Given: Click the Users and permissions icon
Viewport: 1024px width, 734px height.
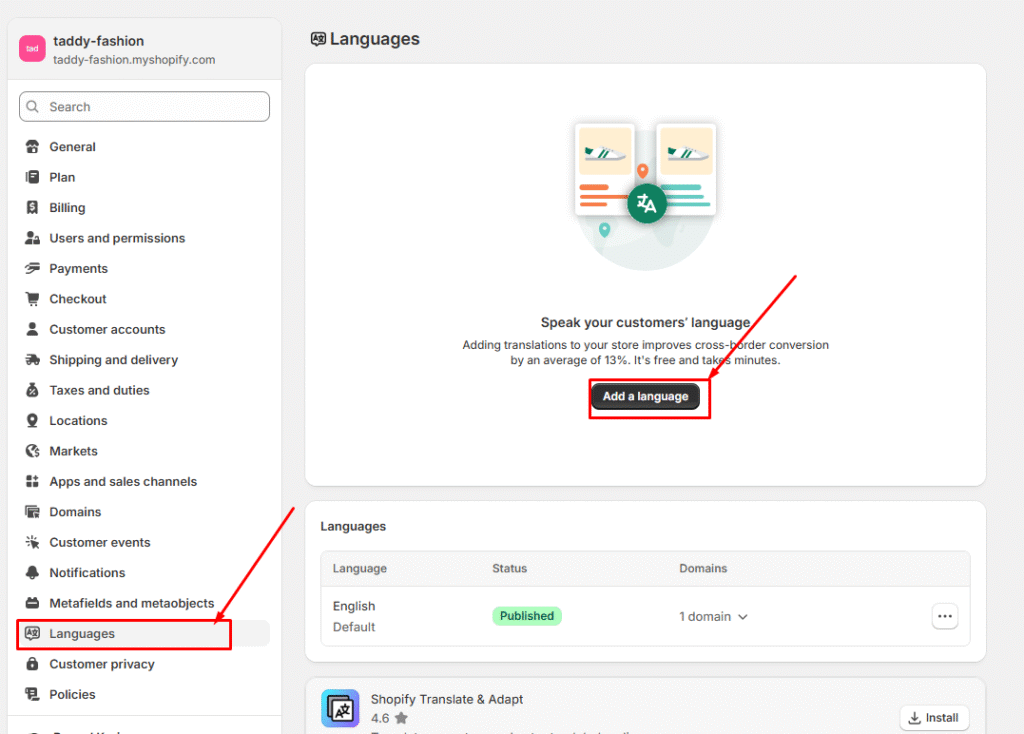Looking at the screenshot, I should point(32,238).
